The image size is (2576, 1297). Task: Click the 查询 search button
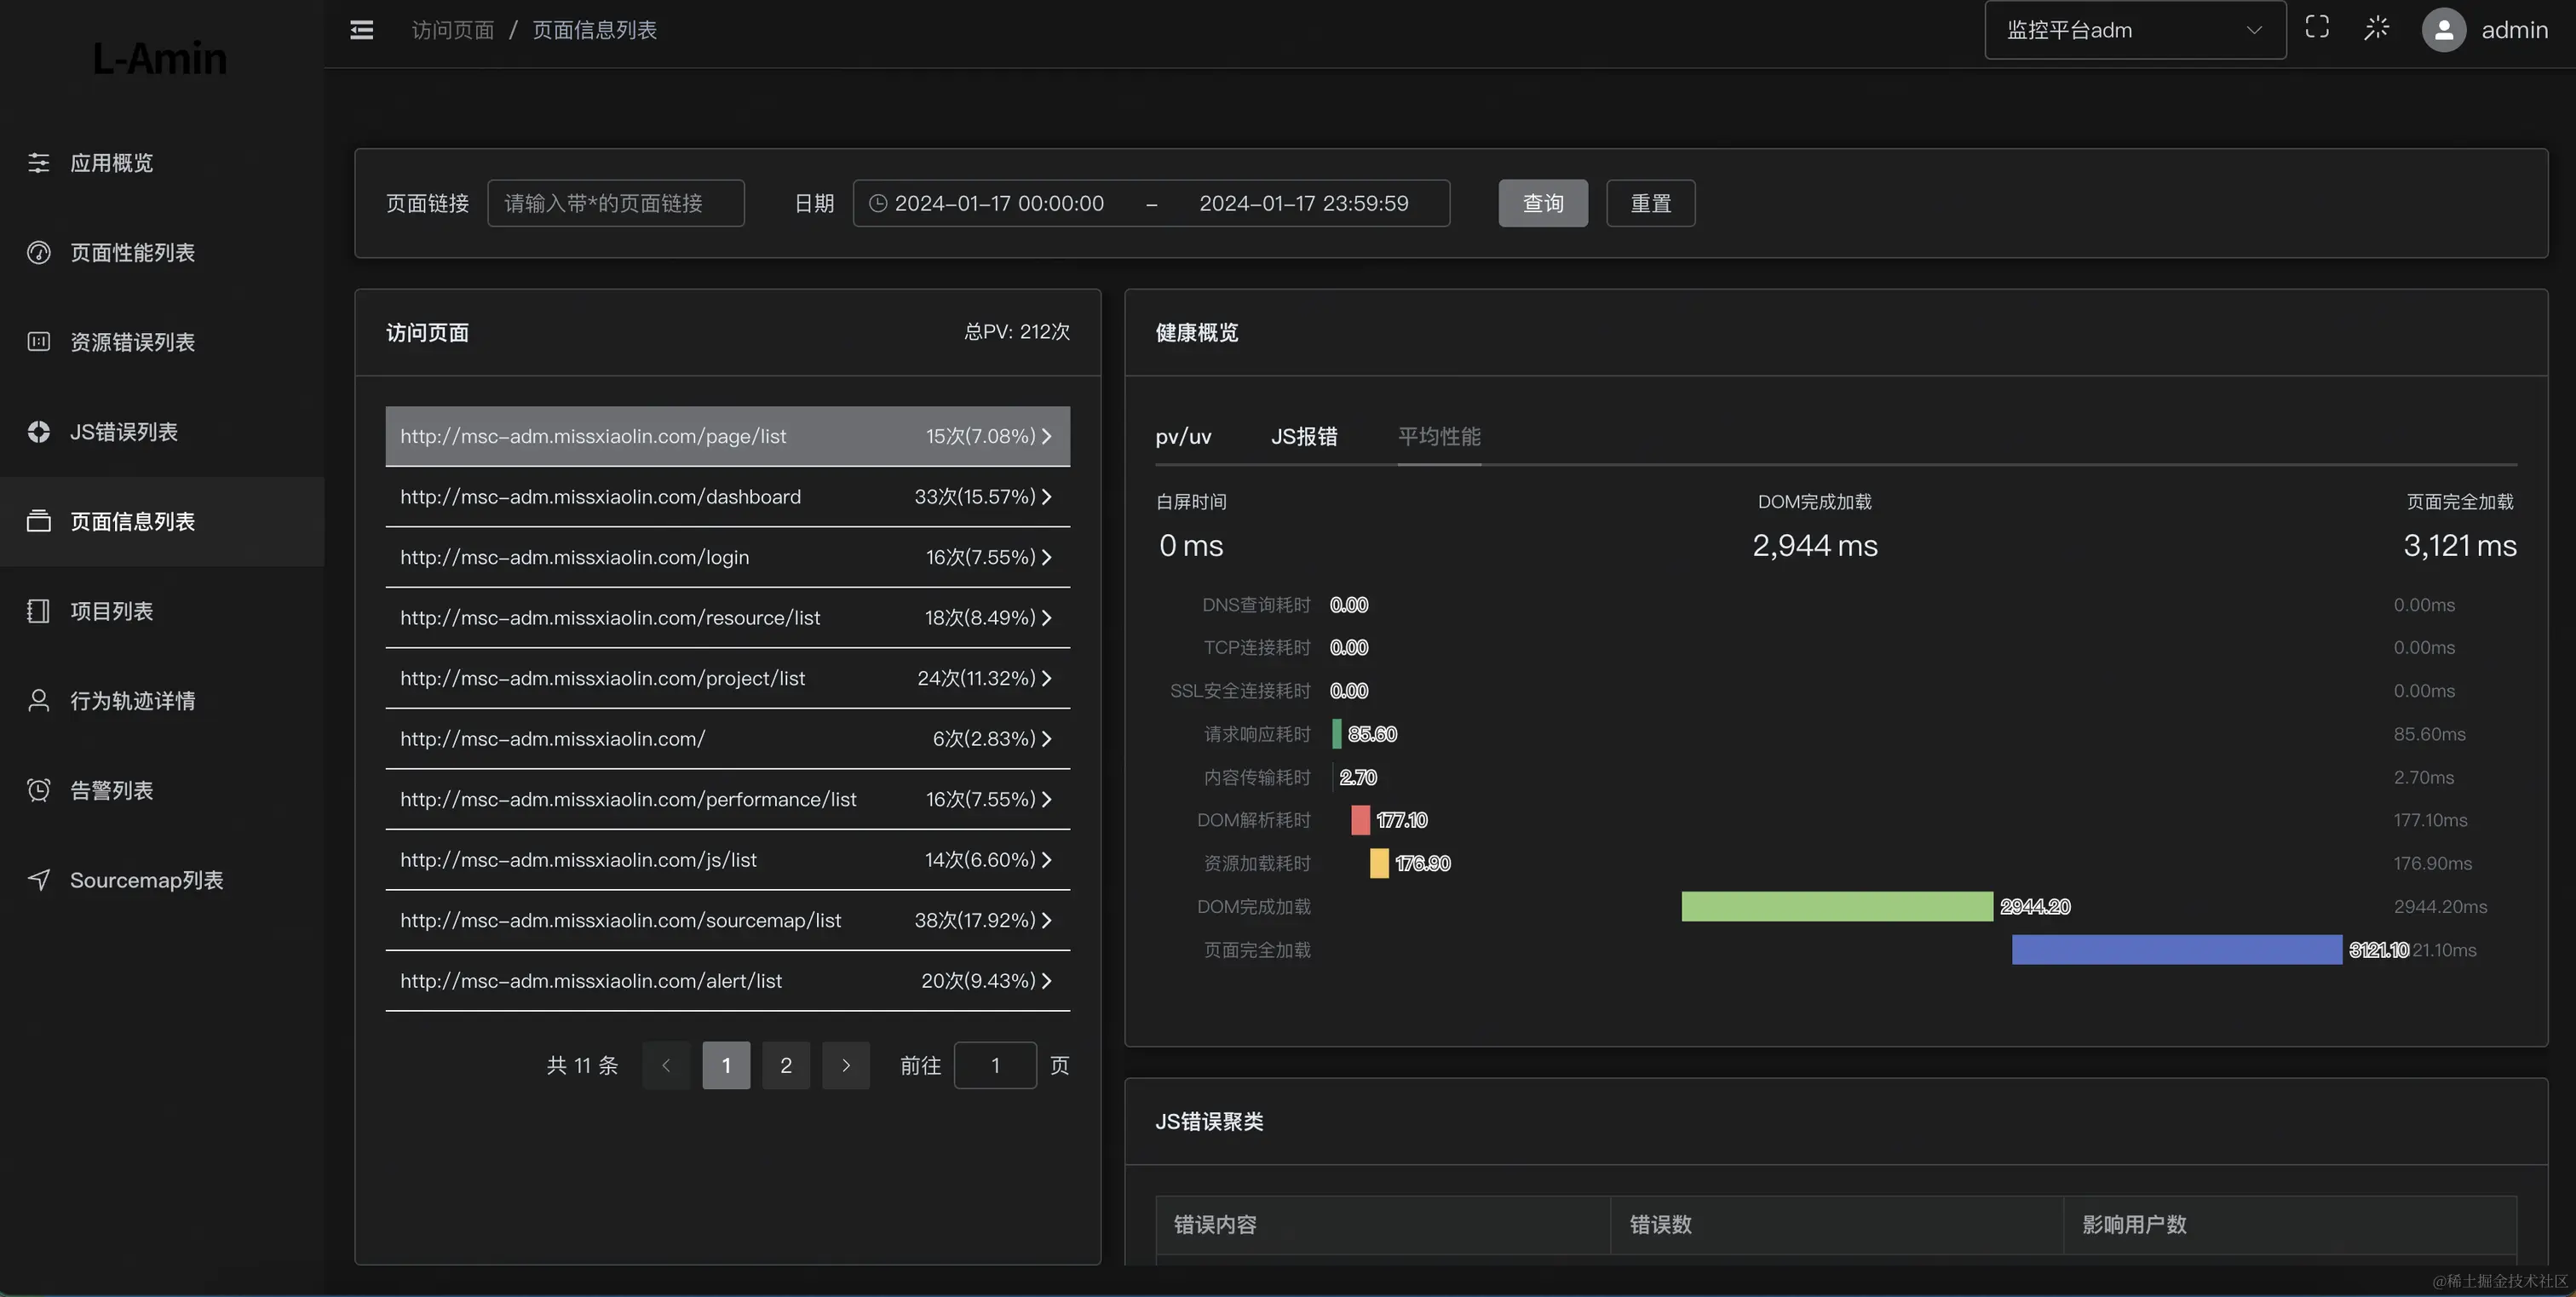(1542, 204)
